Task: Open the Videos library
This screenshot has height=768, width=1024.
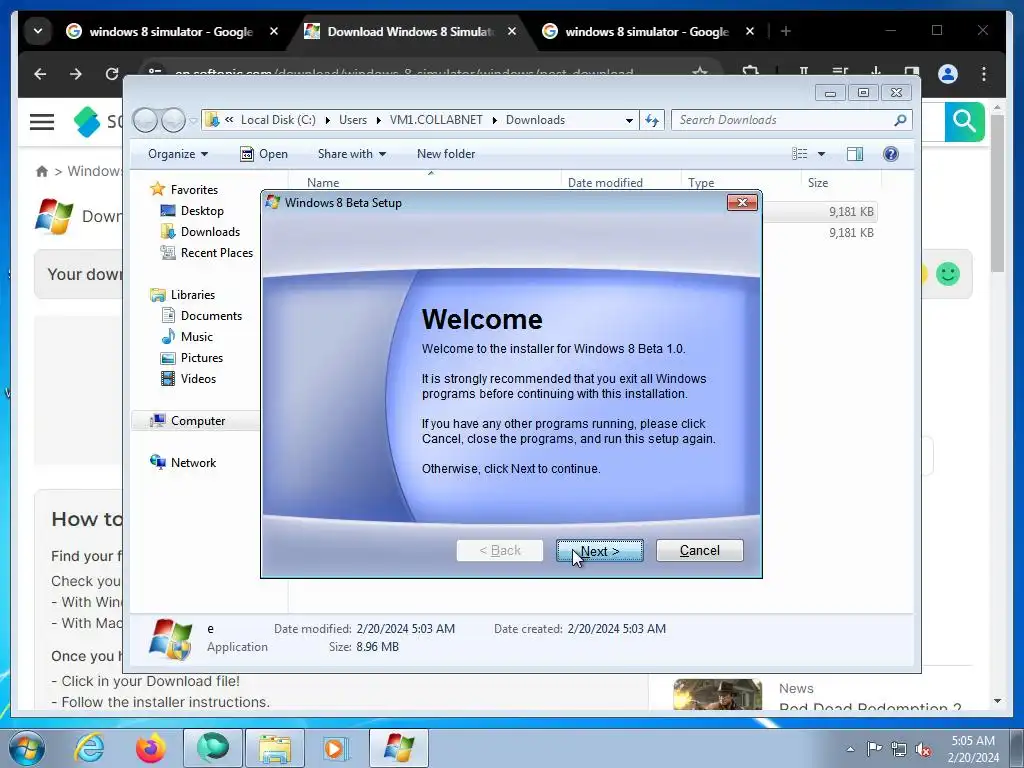Action: pos(198,378)
